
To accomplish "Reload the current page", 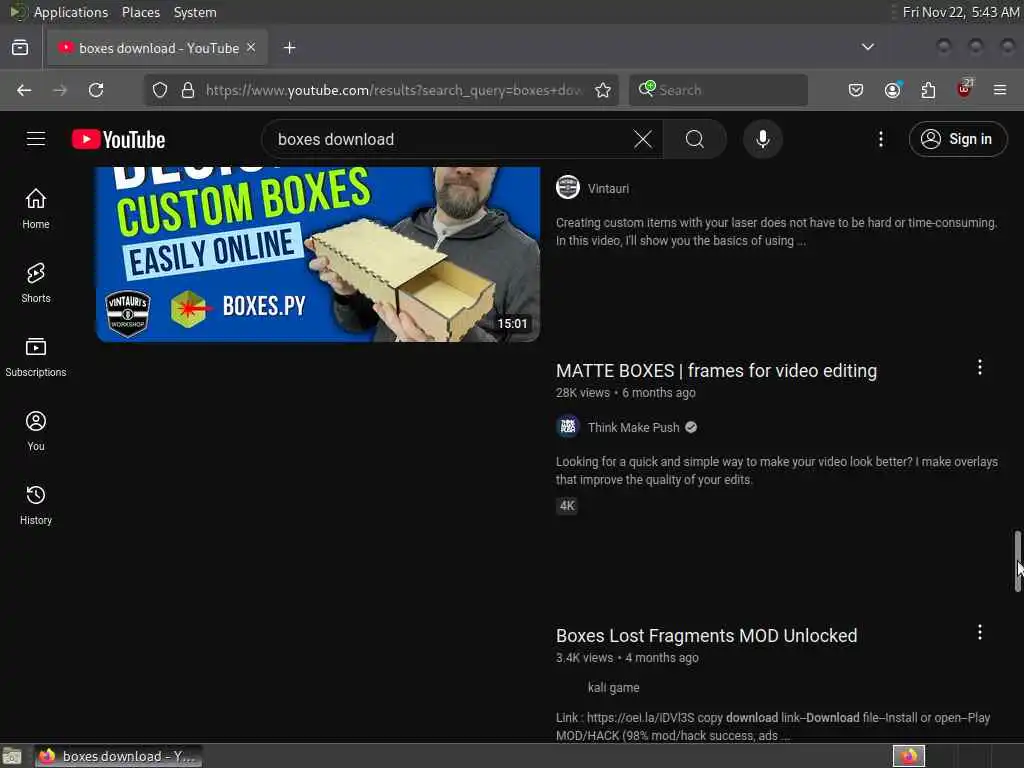I will (96, 90).
